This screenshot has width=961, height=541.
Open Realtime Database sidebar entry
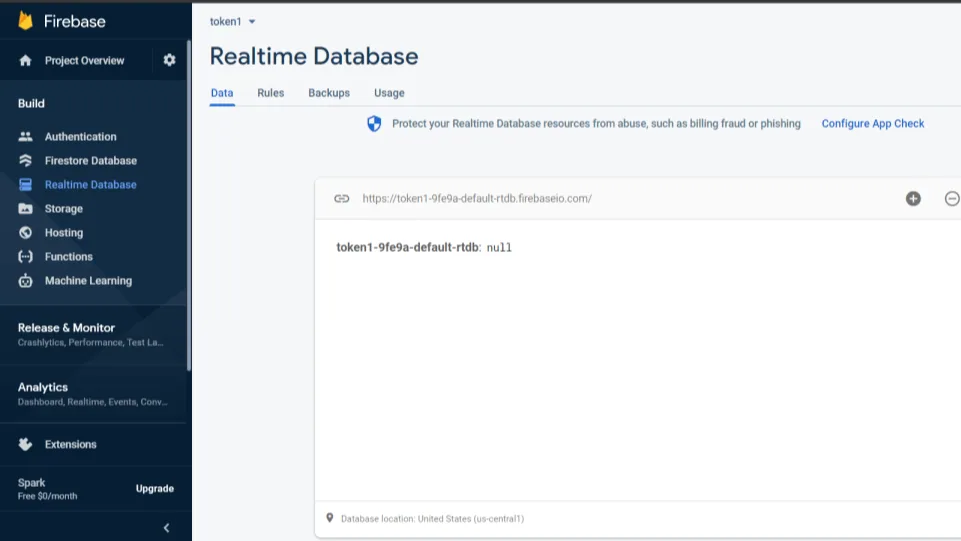point(91,184)
